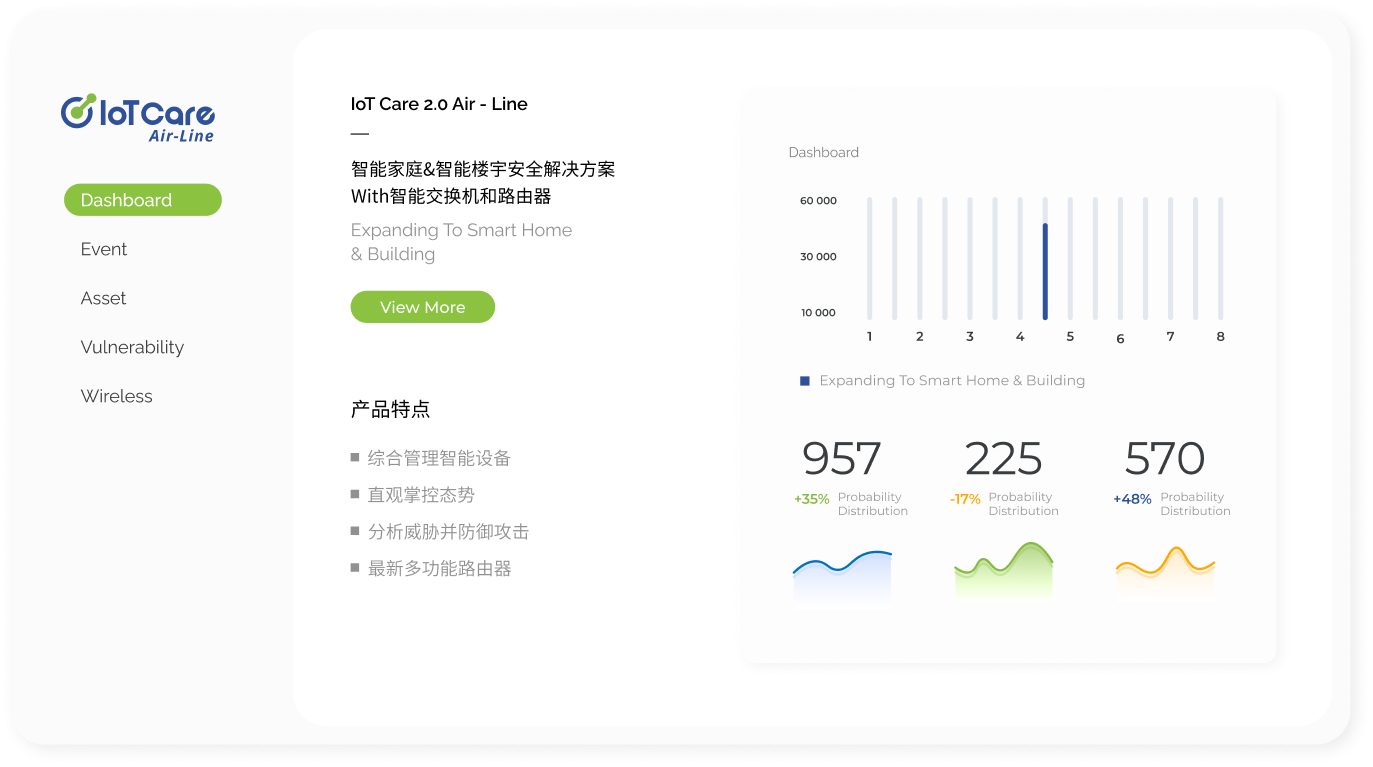Screen dimensions: 1373x767
Task: Click the legend text Expanding To Smart Home & Building
Action: pyautogui.click(x=952, y=380)
